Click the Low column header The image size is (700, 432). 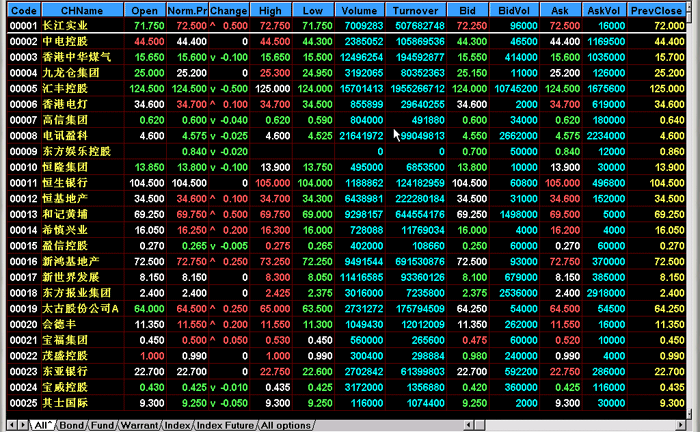pyautogui.click(x=312, y=10)
